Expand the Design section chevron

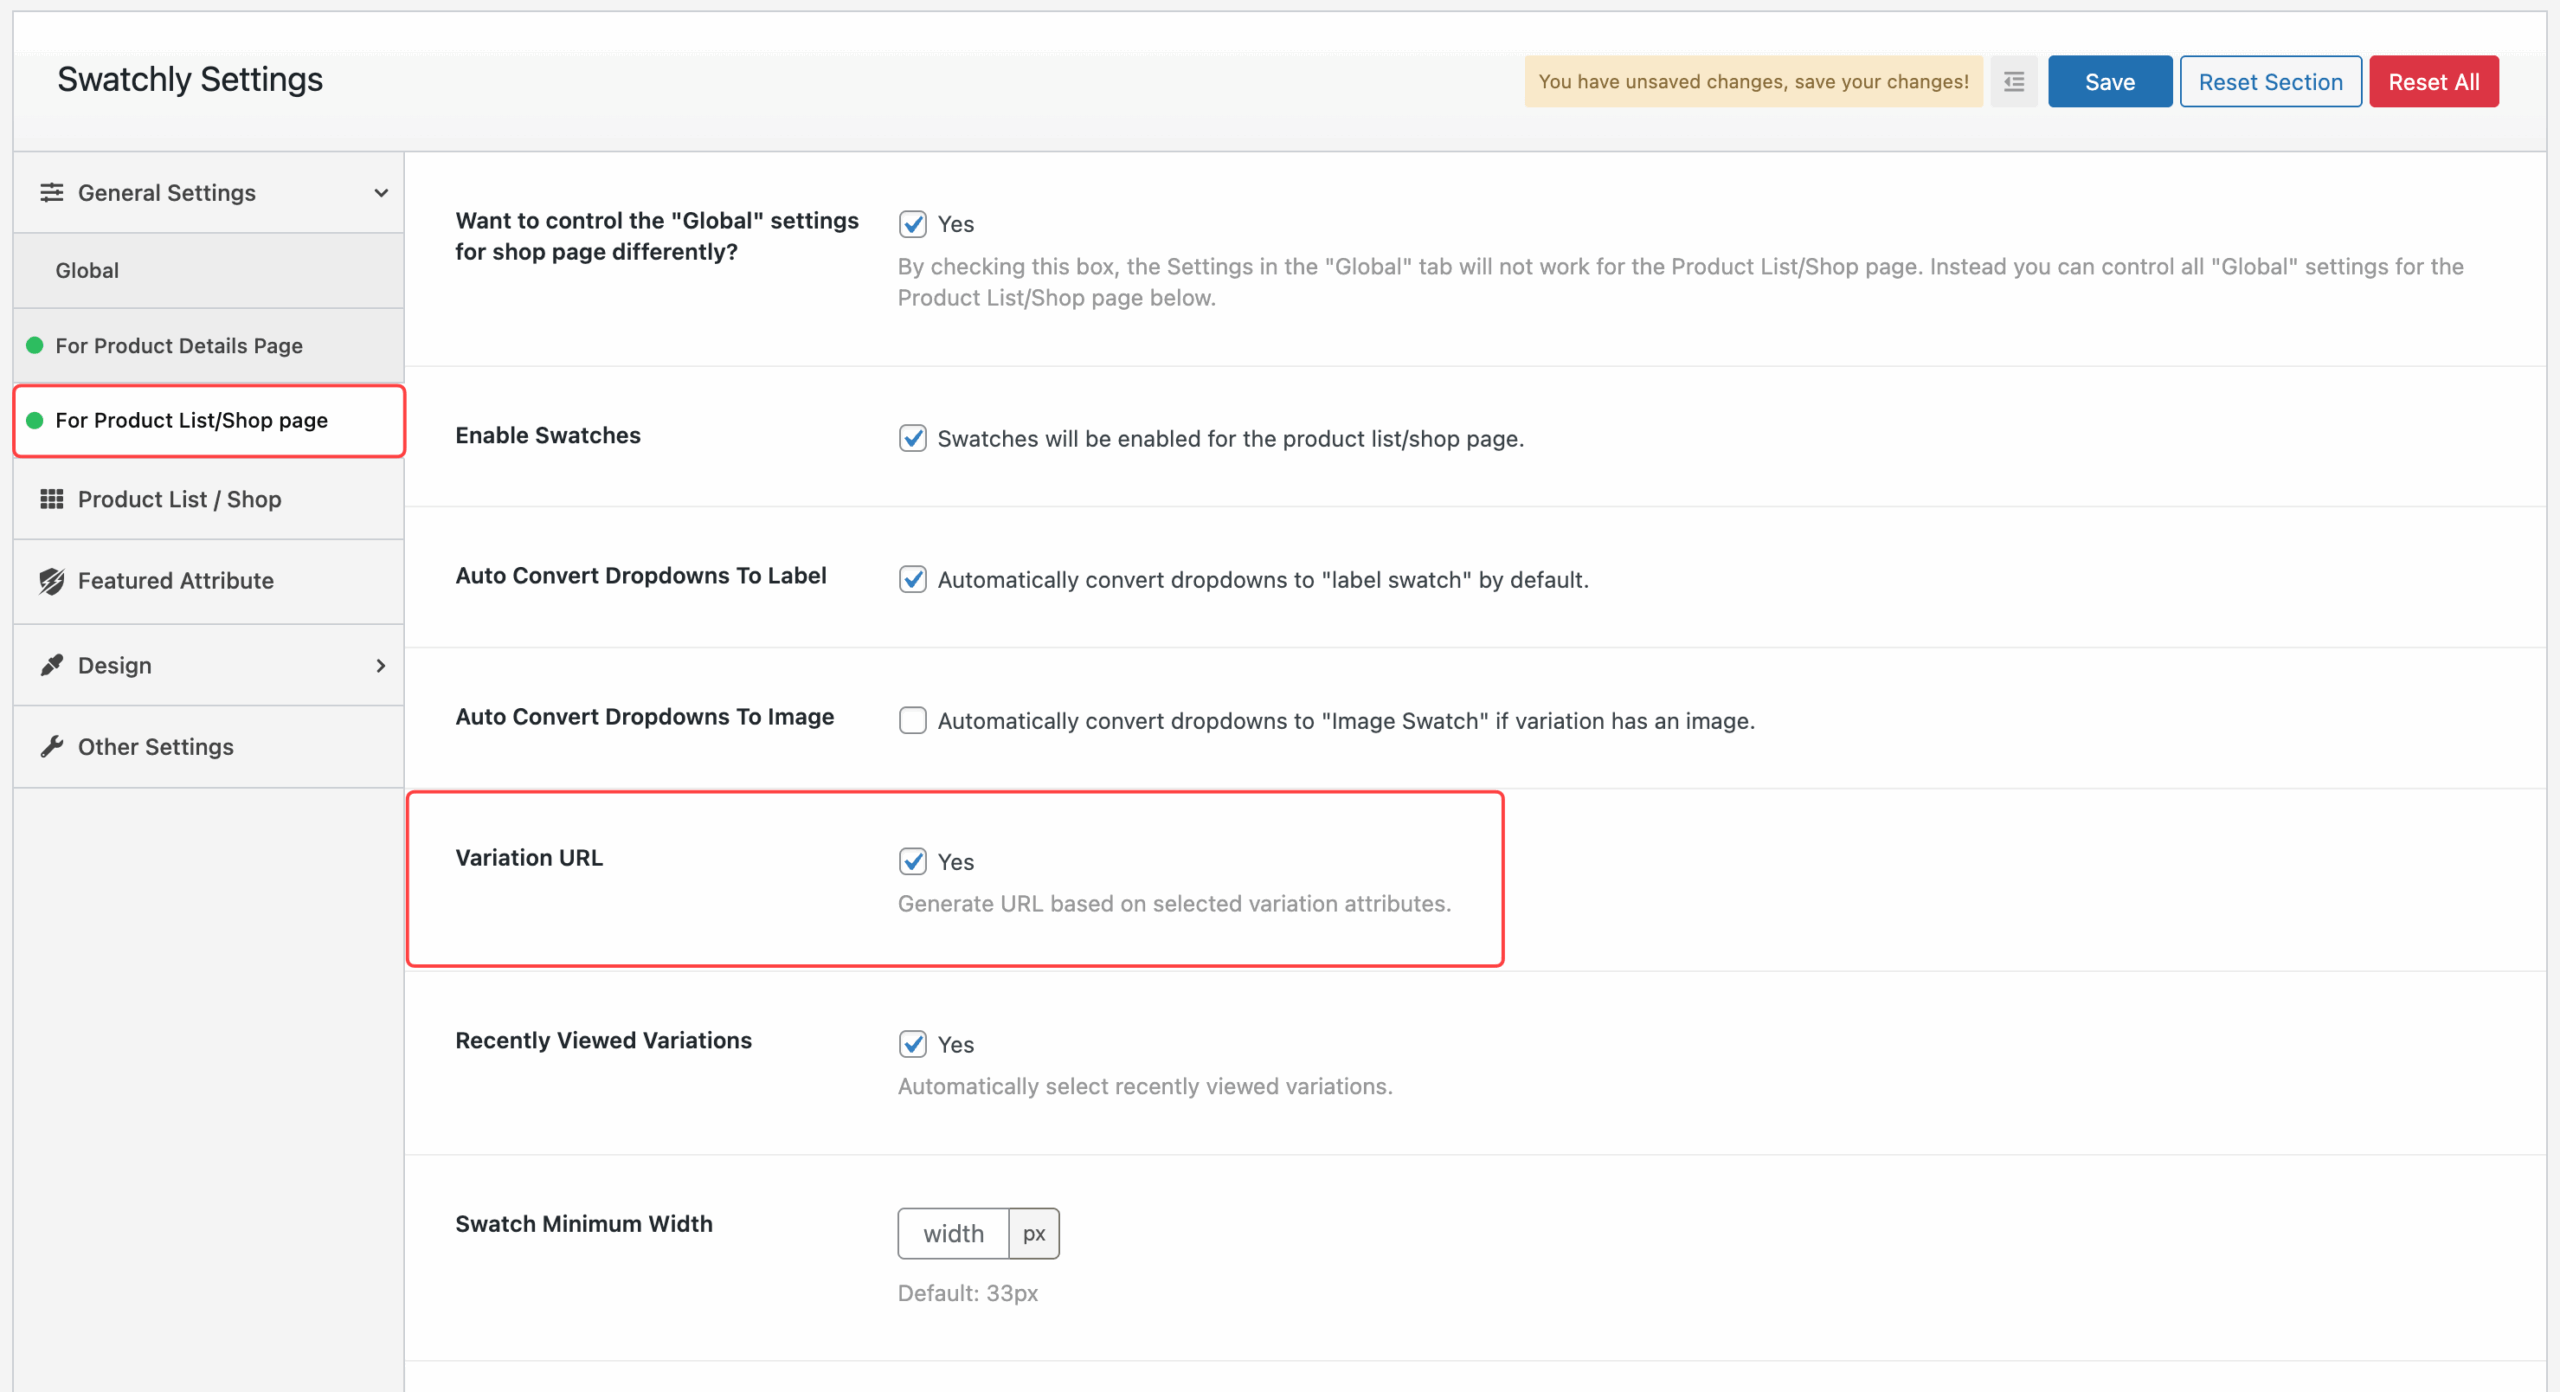[x=380, y=665]
